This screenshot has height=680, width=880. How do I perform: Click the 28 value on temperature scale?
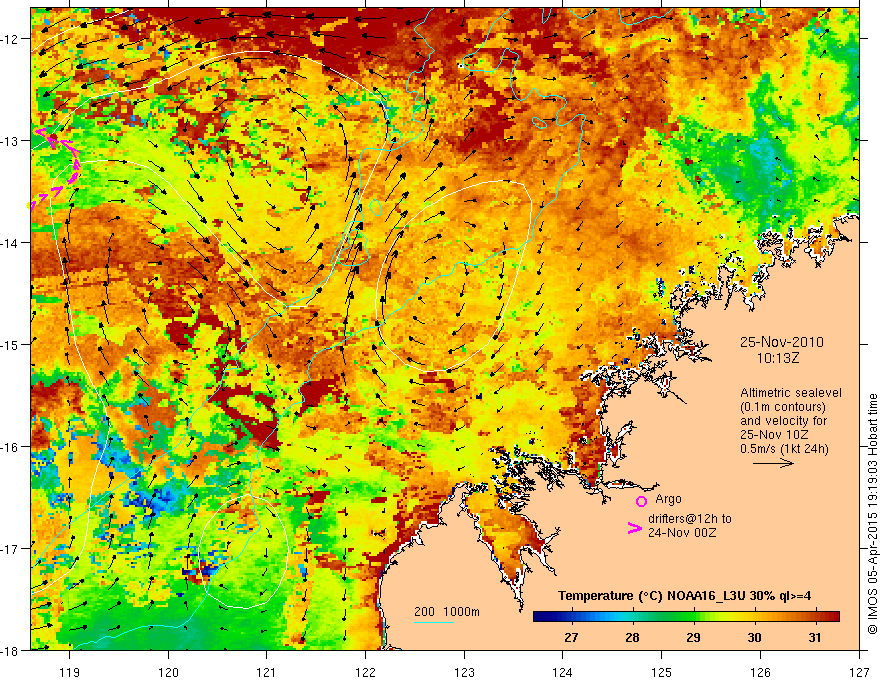(x=632, y=637)
